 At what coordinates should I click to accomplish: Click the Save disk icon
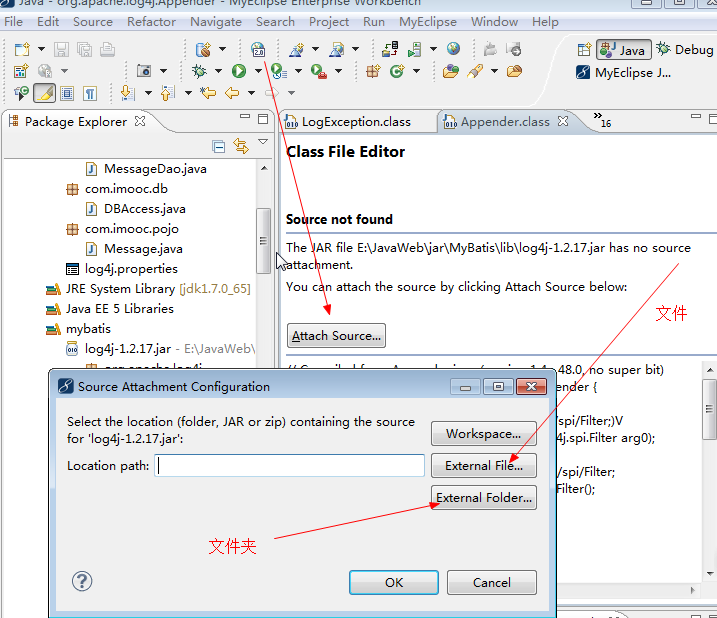[x=61, y=49]
